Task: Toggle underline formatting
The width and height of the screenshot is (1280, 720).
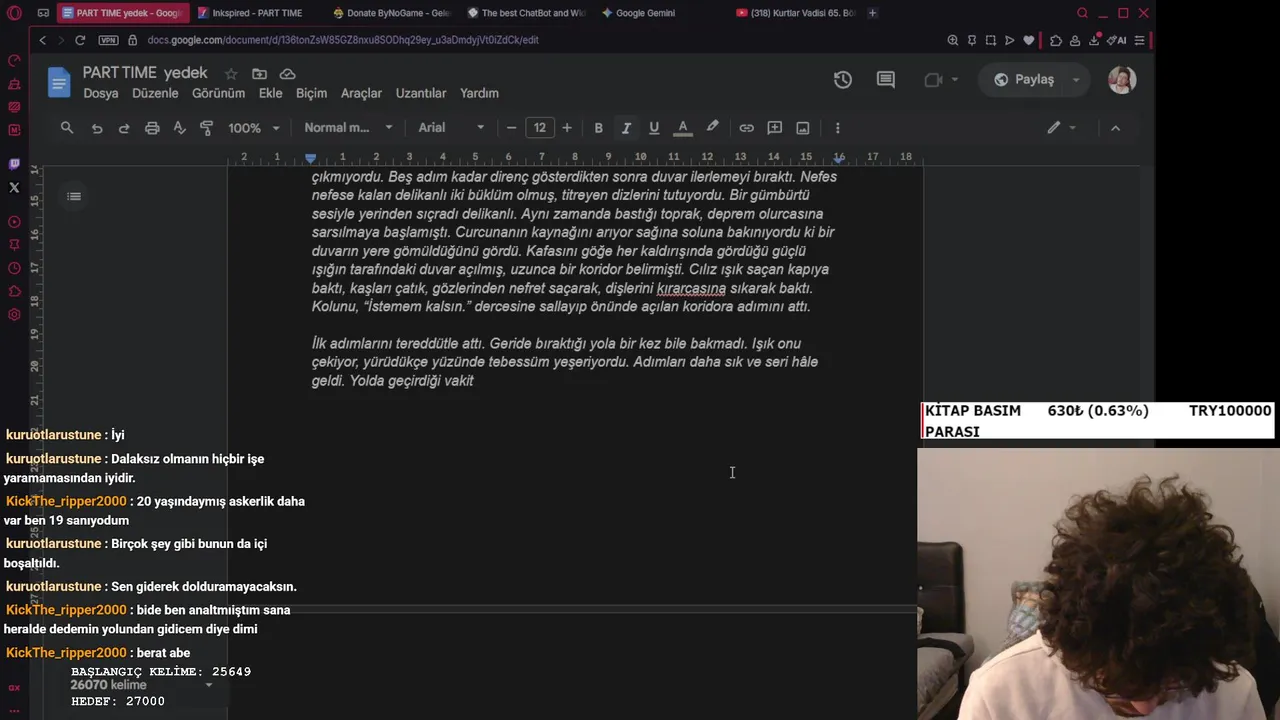Action: tap(654, 128)
